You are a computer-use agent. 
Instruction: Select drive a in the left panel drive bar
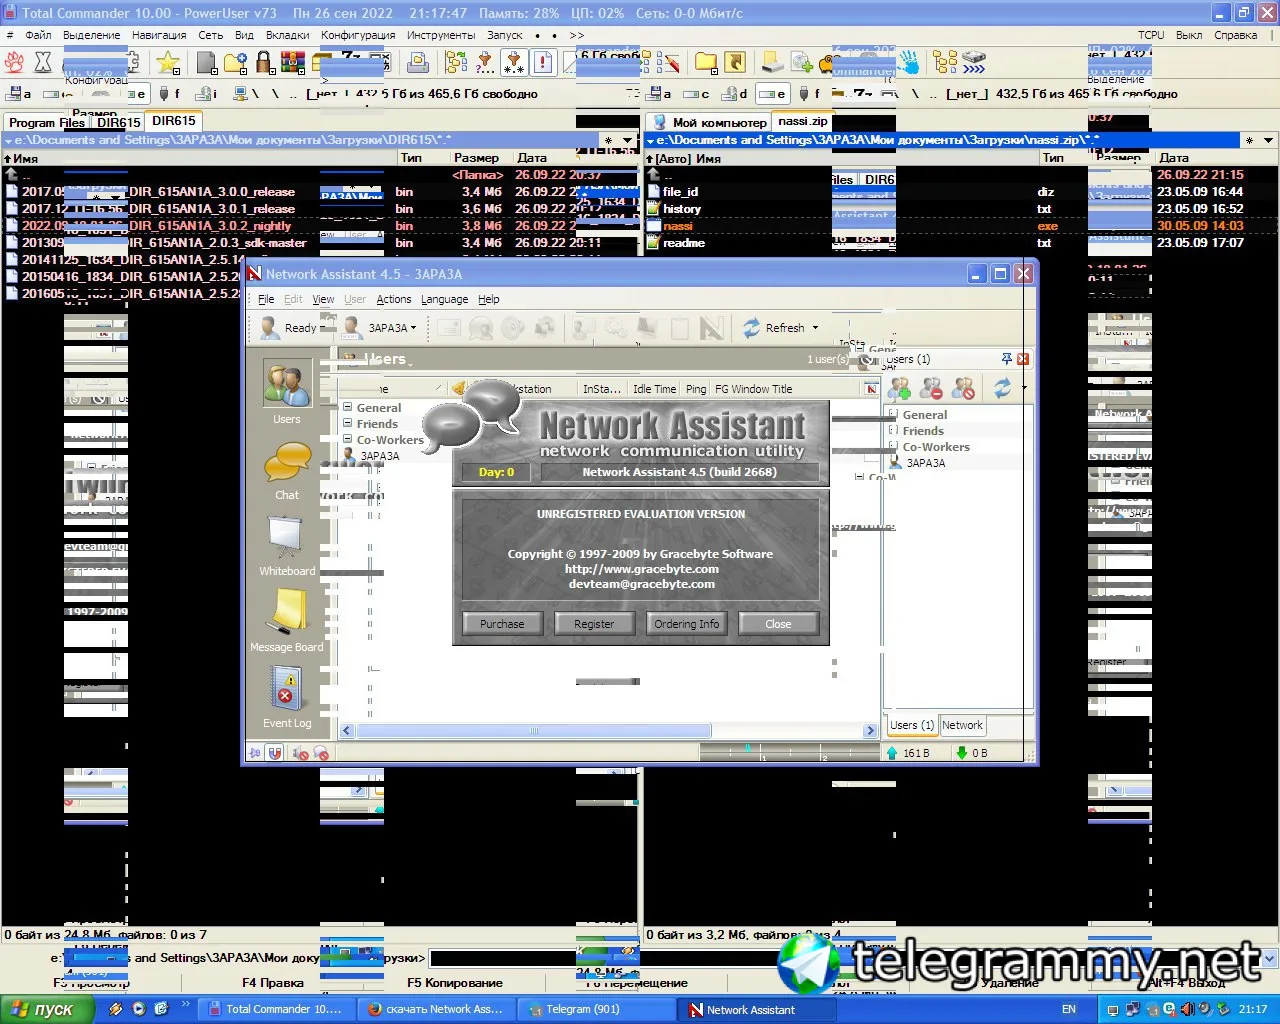(19, 94)
